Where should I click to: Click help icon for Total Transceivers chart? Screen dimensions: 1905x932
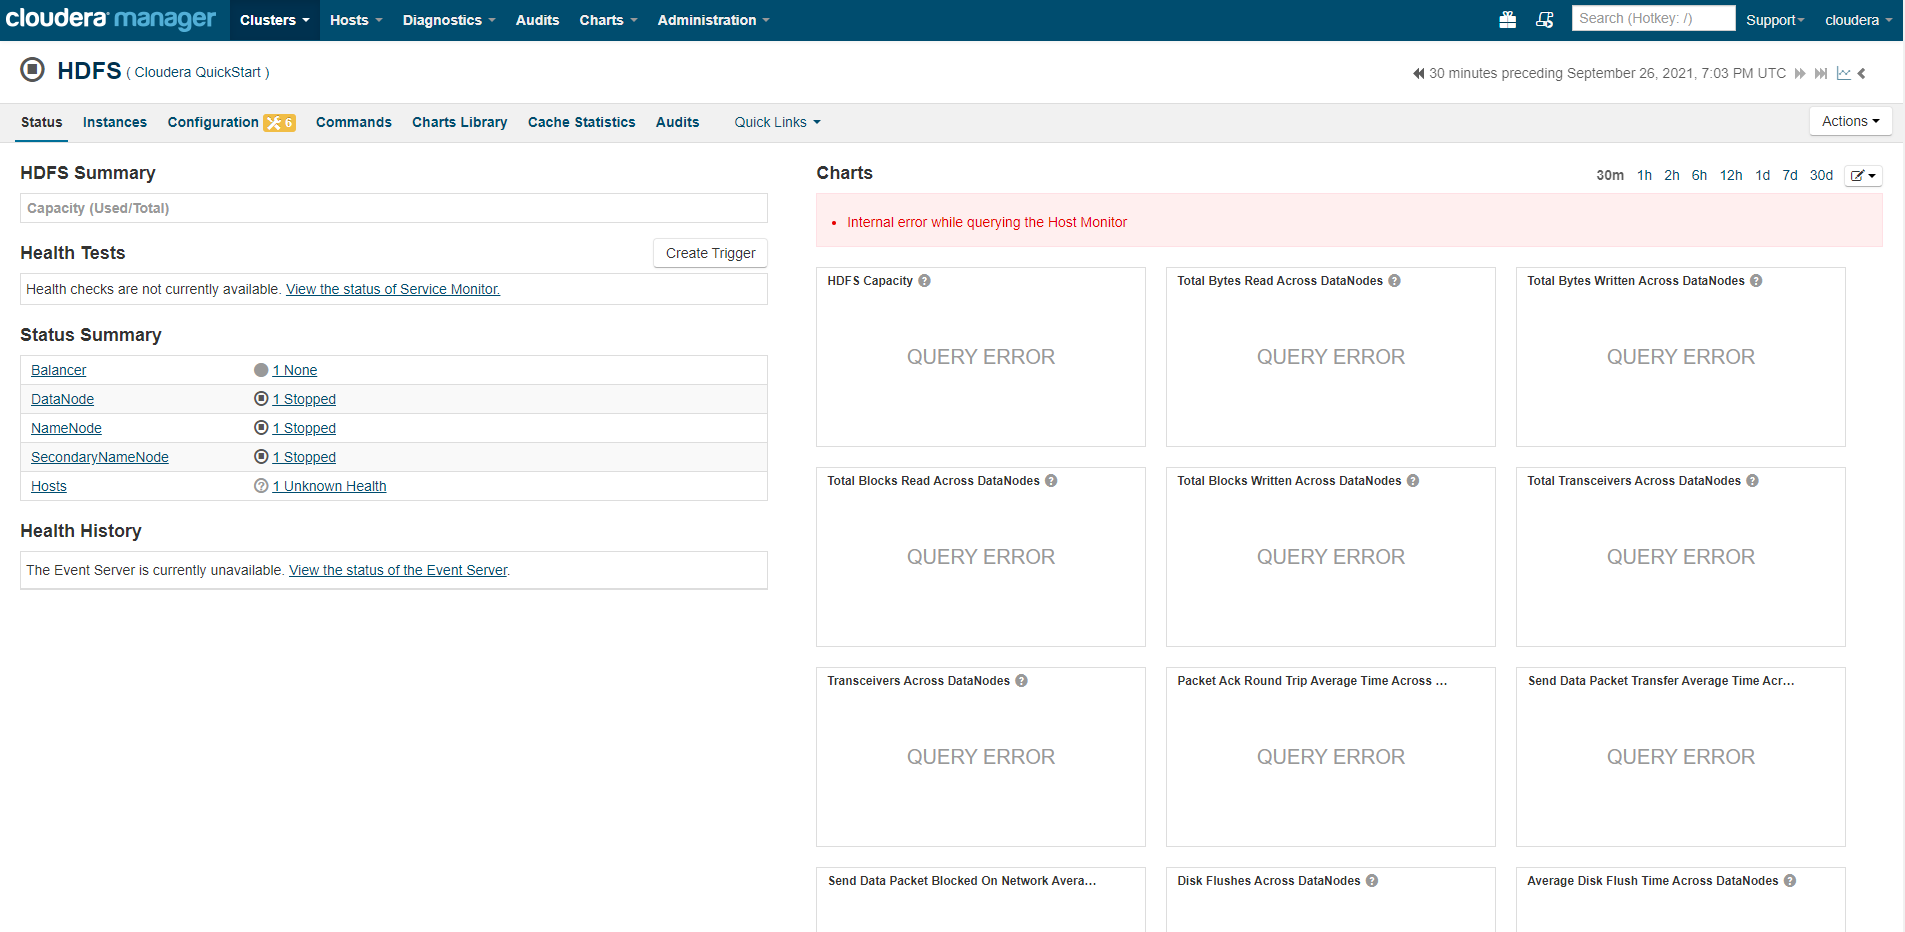1752,481
